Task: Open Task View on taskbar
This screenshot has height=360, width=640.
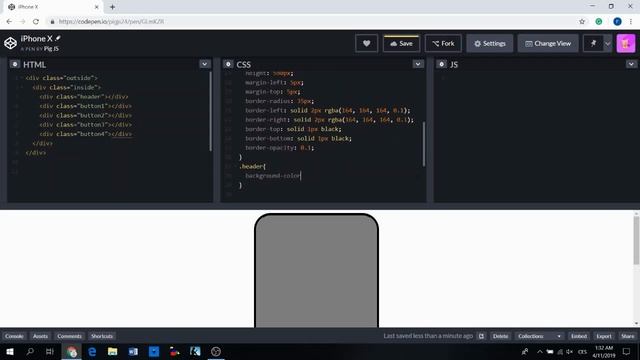Action: [x=50, y=351]
